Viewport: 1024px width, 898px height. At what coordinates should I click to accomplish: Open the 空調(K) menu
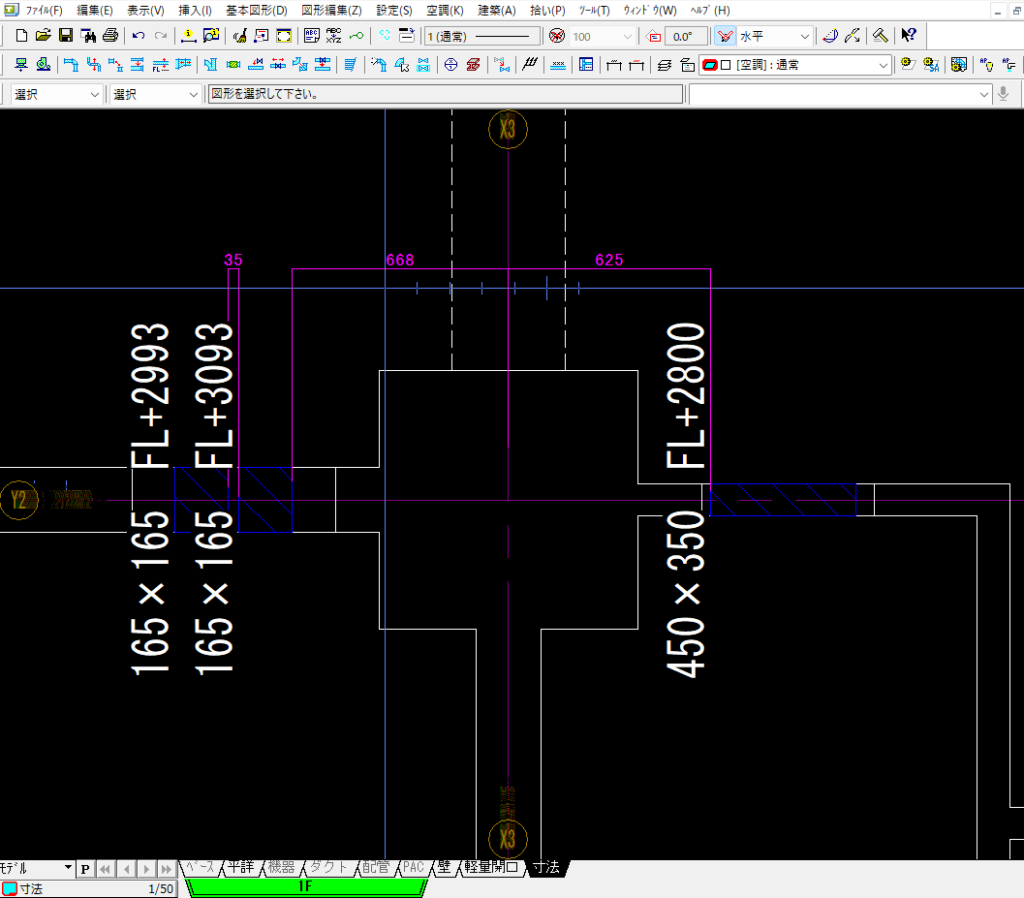click(x=444, y=10)
